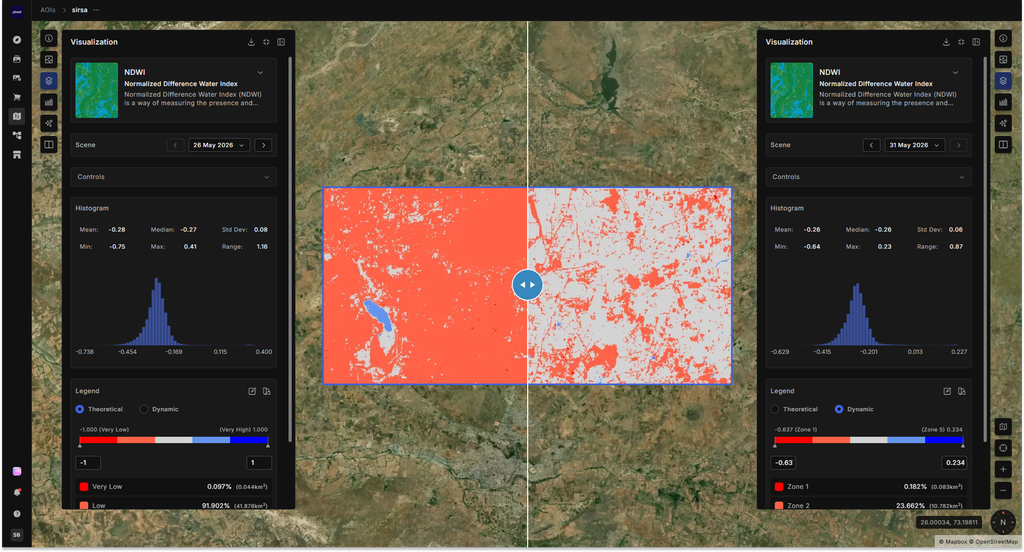Expand the Controls section in the right panel
Screen dimensions: 1024x552
869,177
